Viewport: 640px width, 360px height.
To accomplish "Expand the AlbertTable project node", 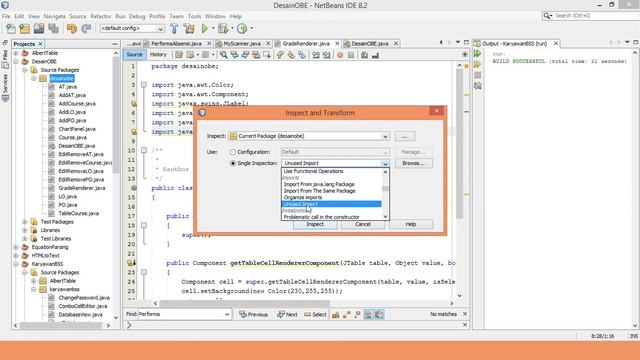I will point(16,53).
